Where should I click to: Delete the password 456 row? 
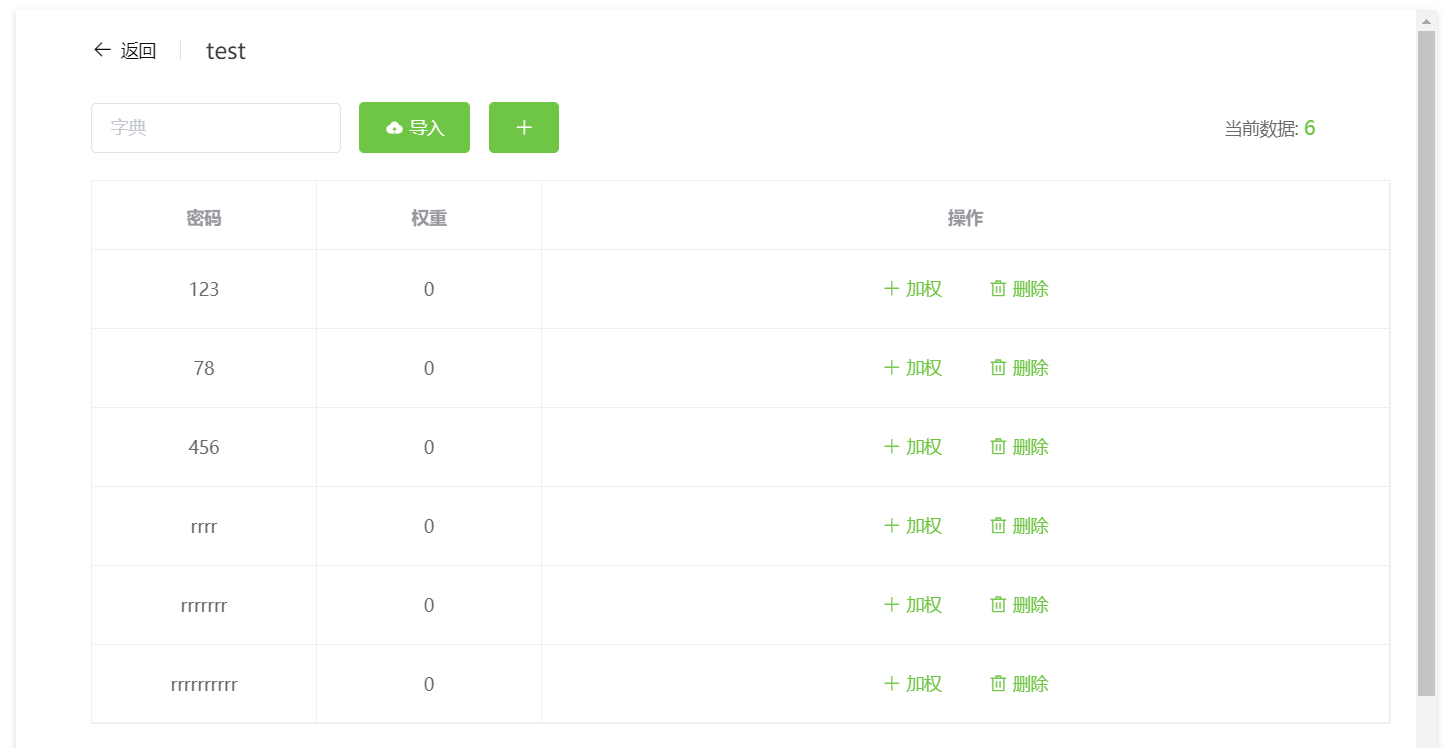point(1019,447)
